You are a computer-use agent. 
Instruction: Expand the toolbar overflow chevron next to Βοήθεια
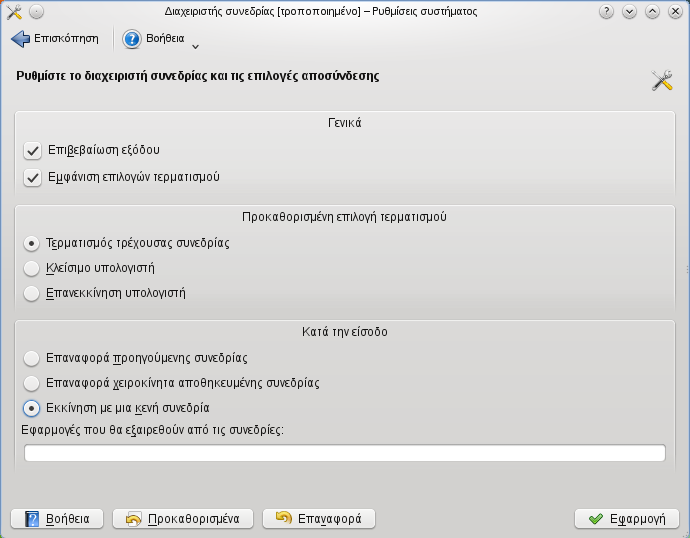pyautogui.click(x=195, y=47)
